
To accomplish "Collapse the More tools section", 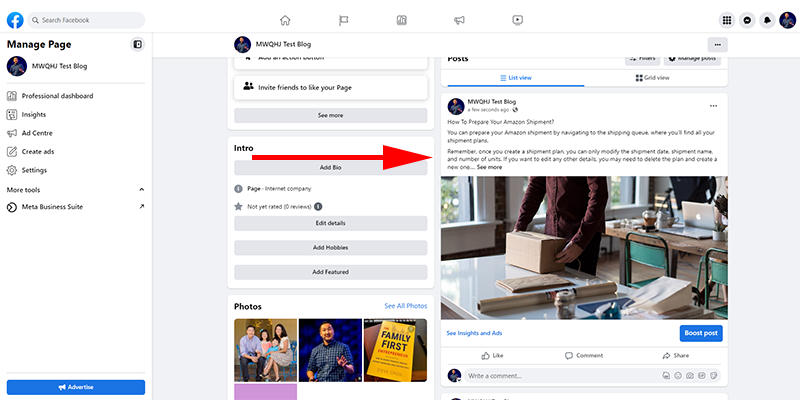I will (142, 190).
